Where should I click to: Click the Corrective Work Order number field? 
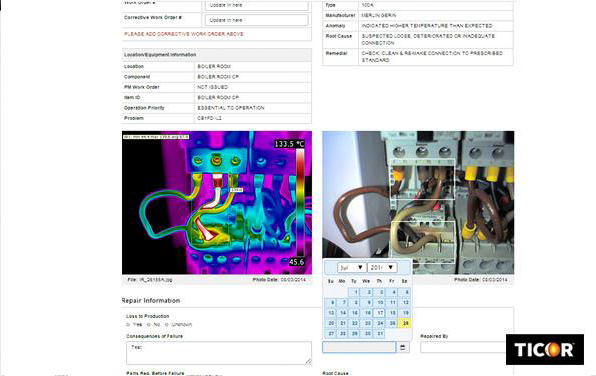coord(257,20)
